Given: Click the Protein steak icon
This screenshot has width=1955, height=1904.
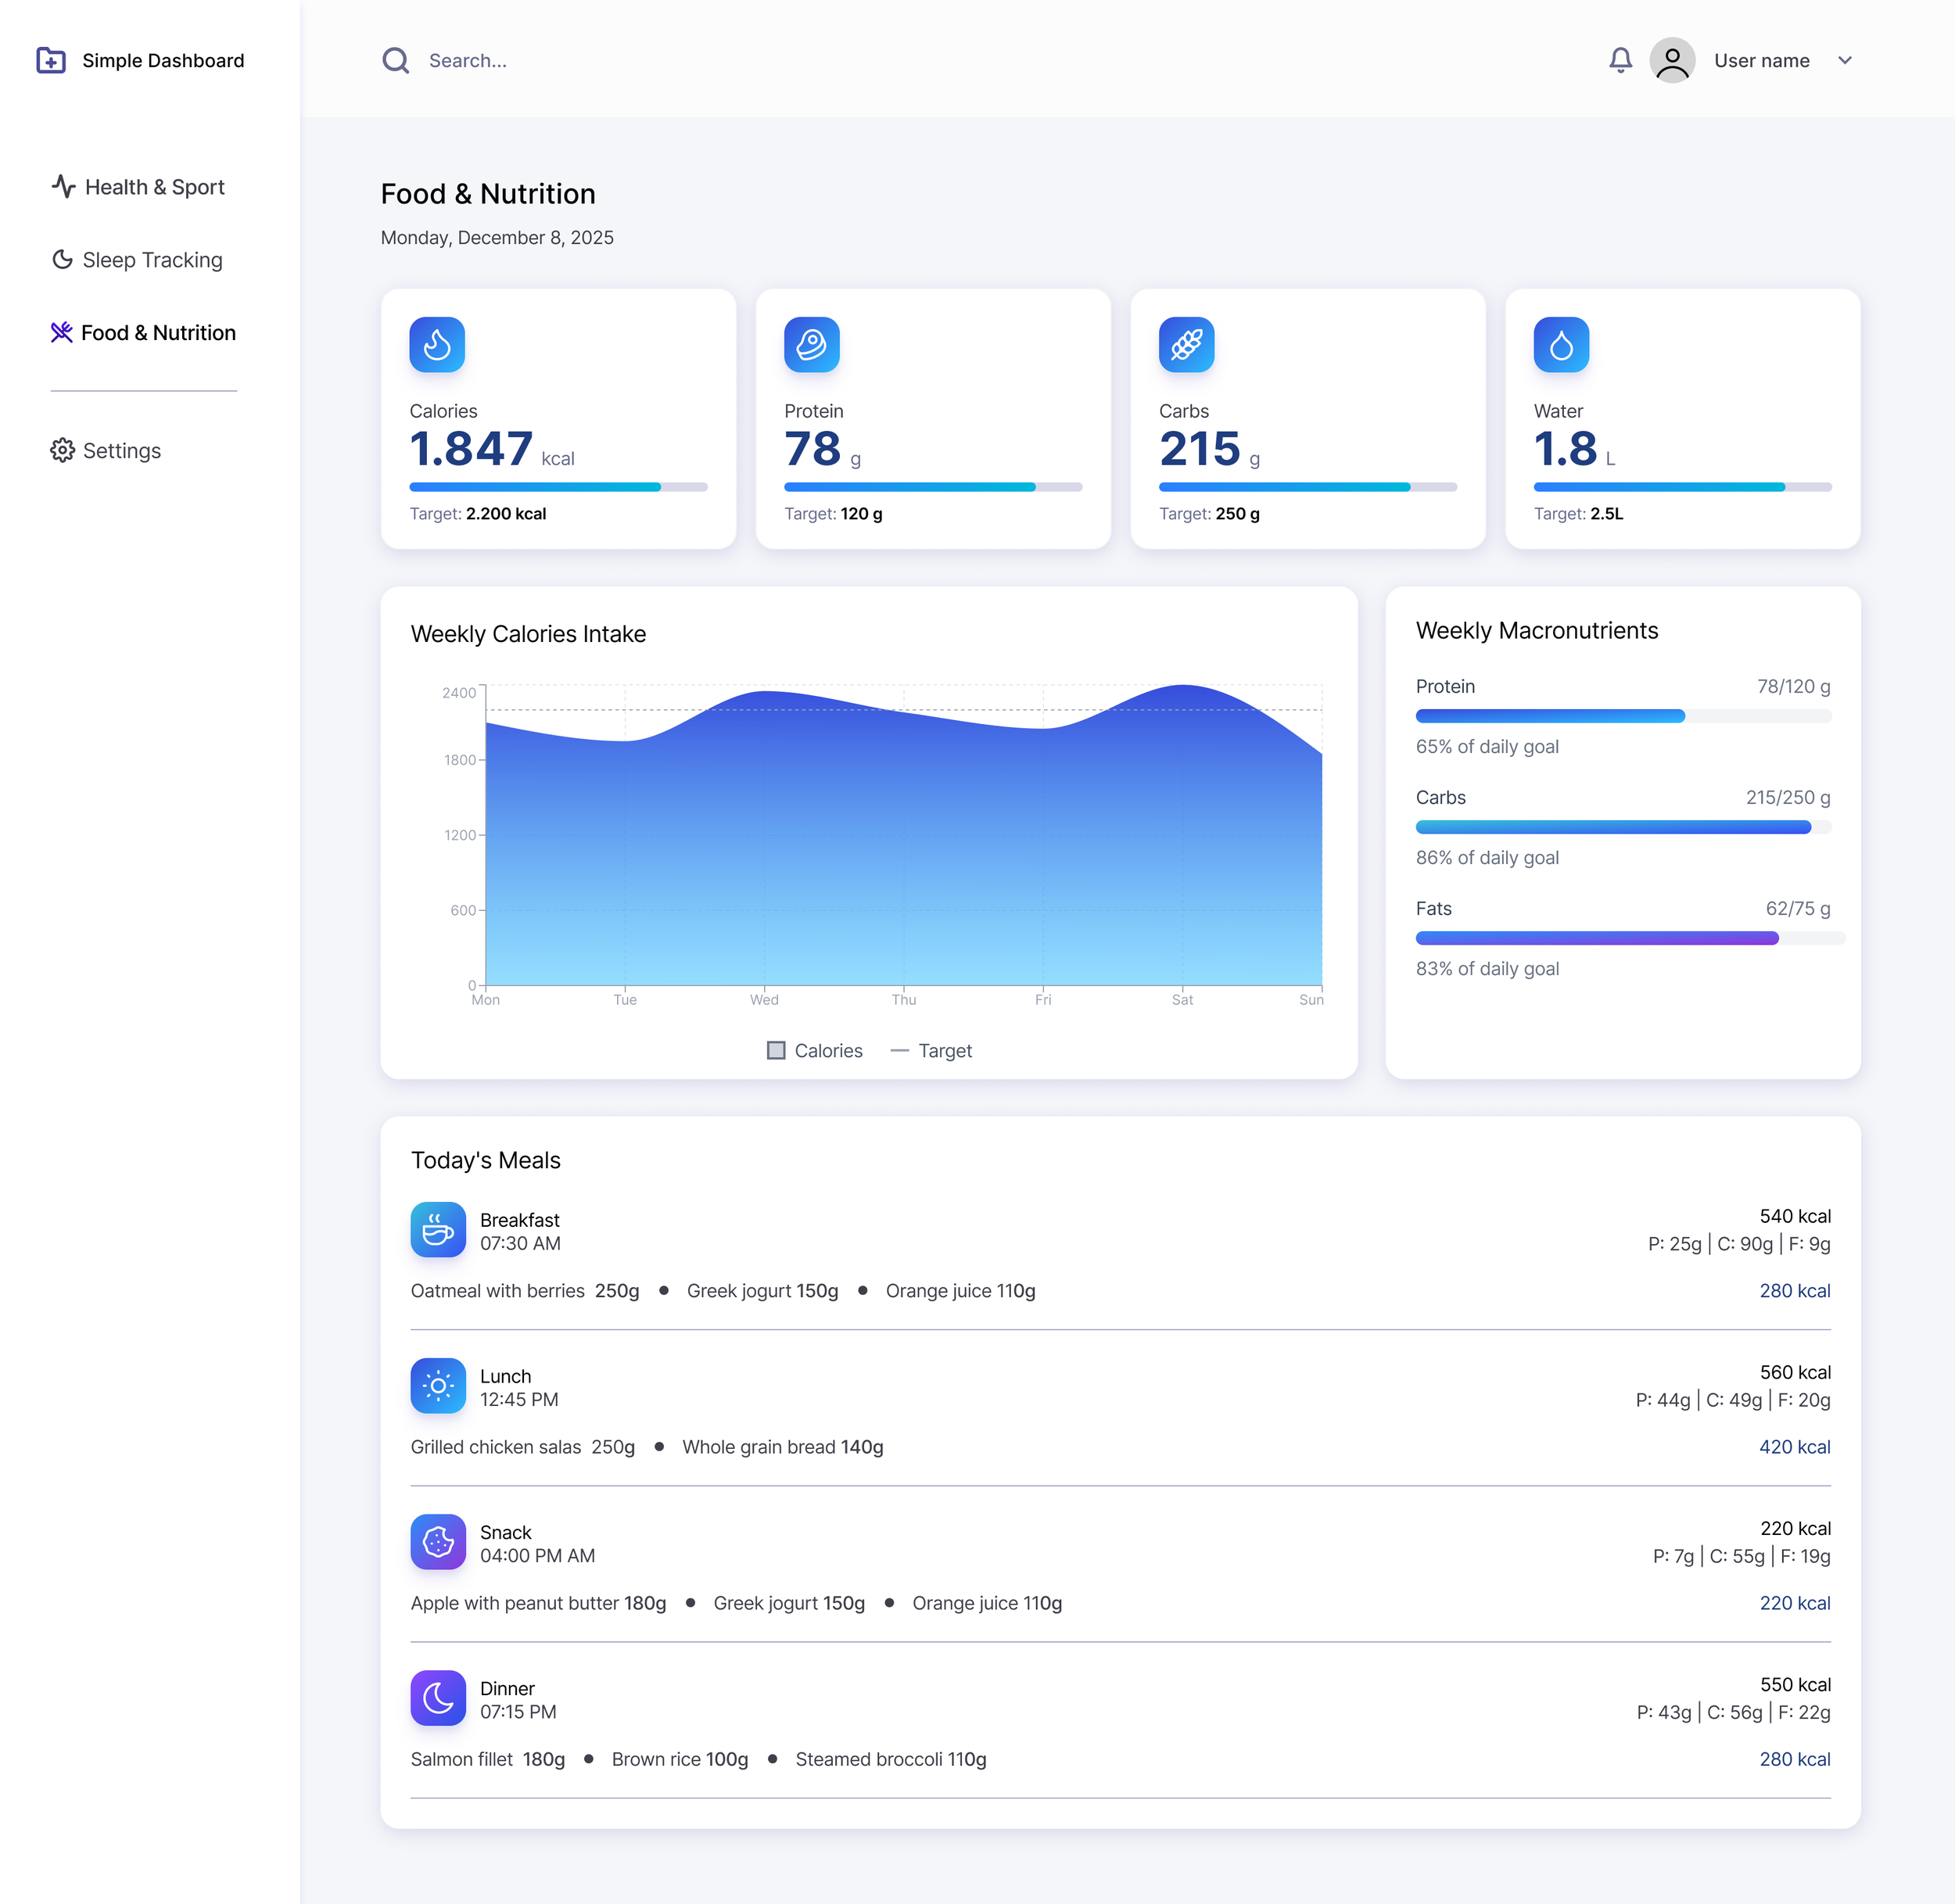Looking at the screenshot, I should [811, 345].
